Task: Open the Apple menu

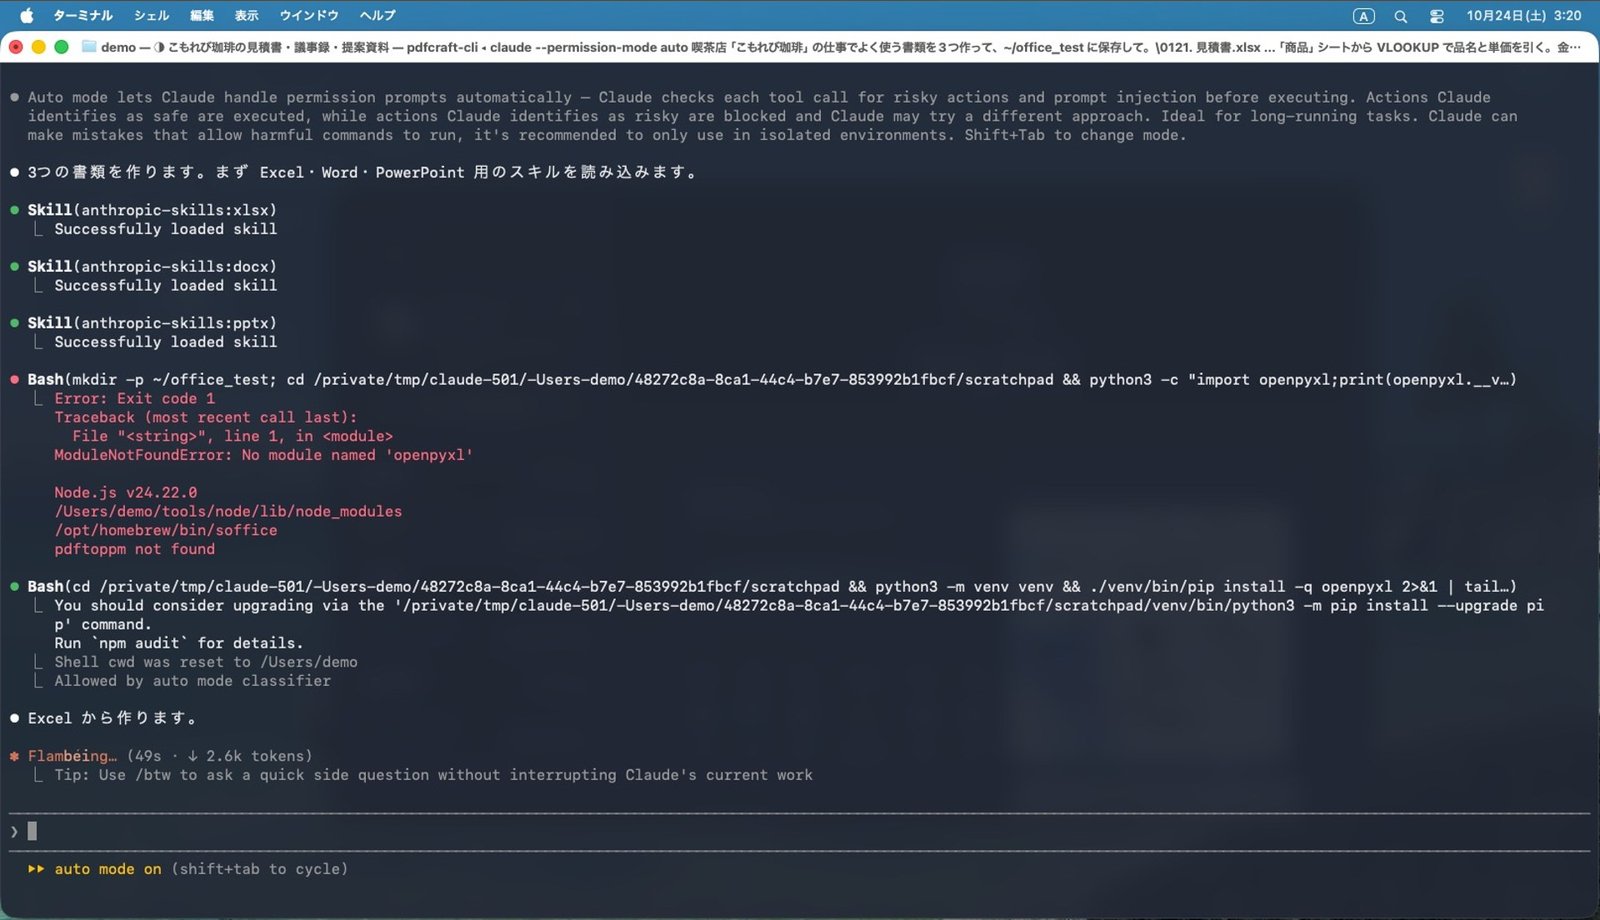Action: [27, 15]
